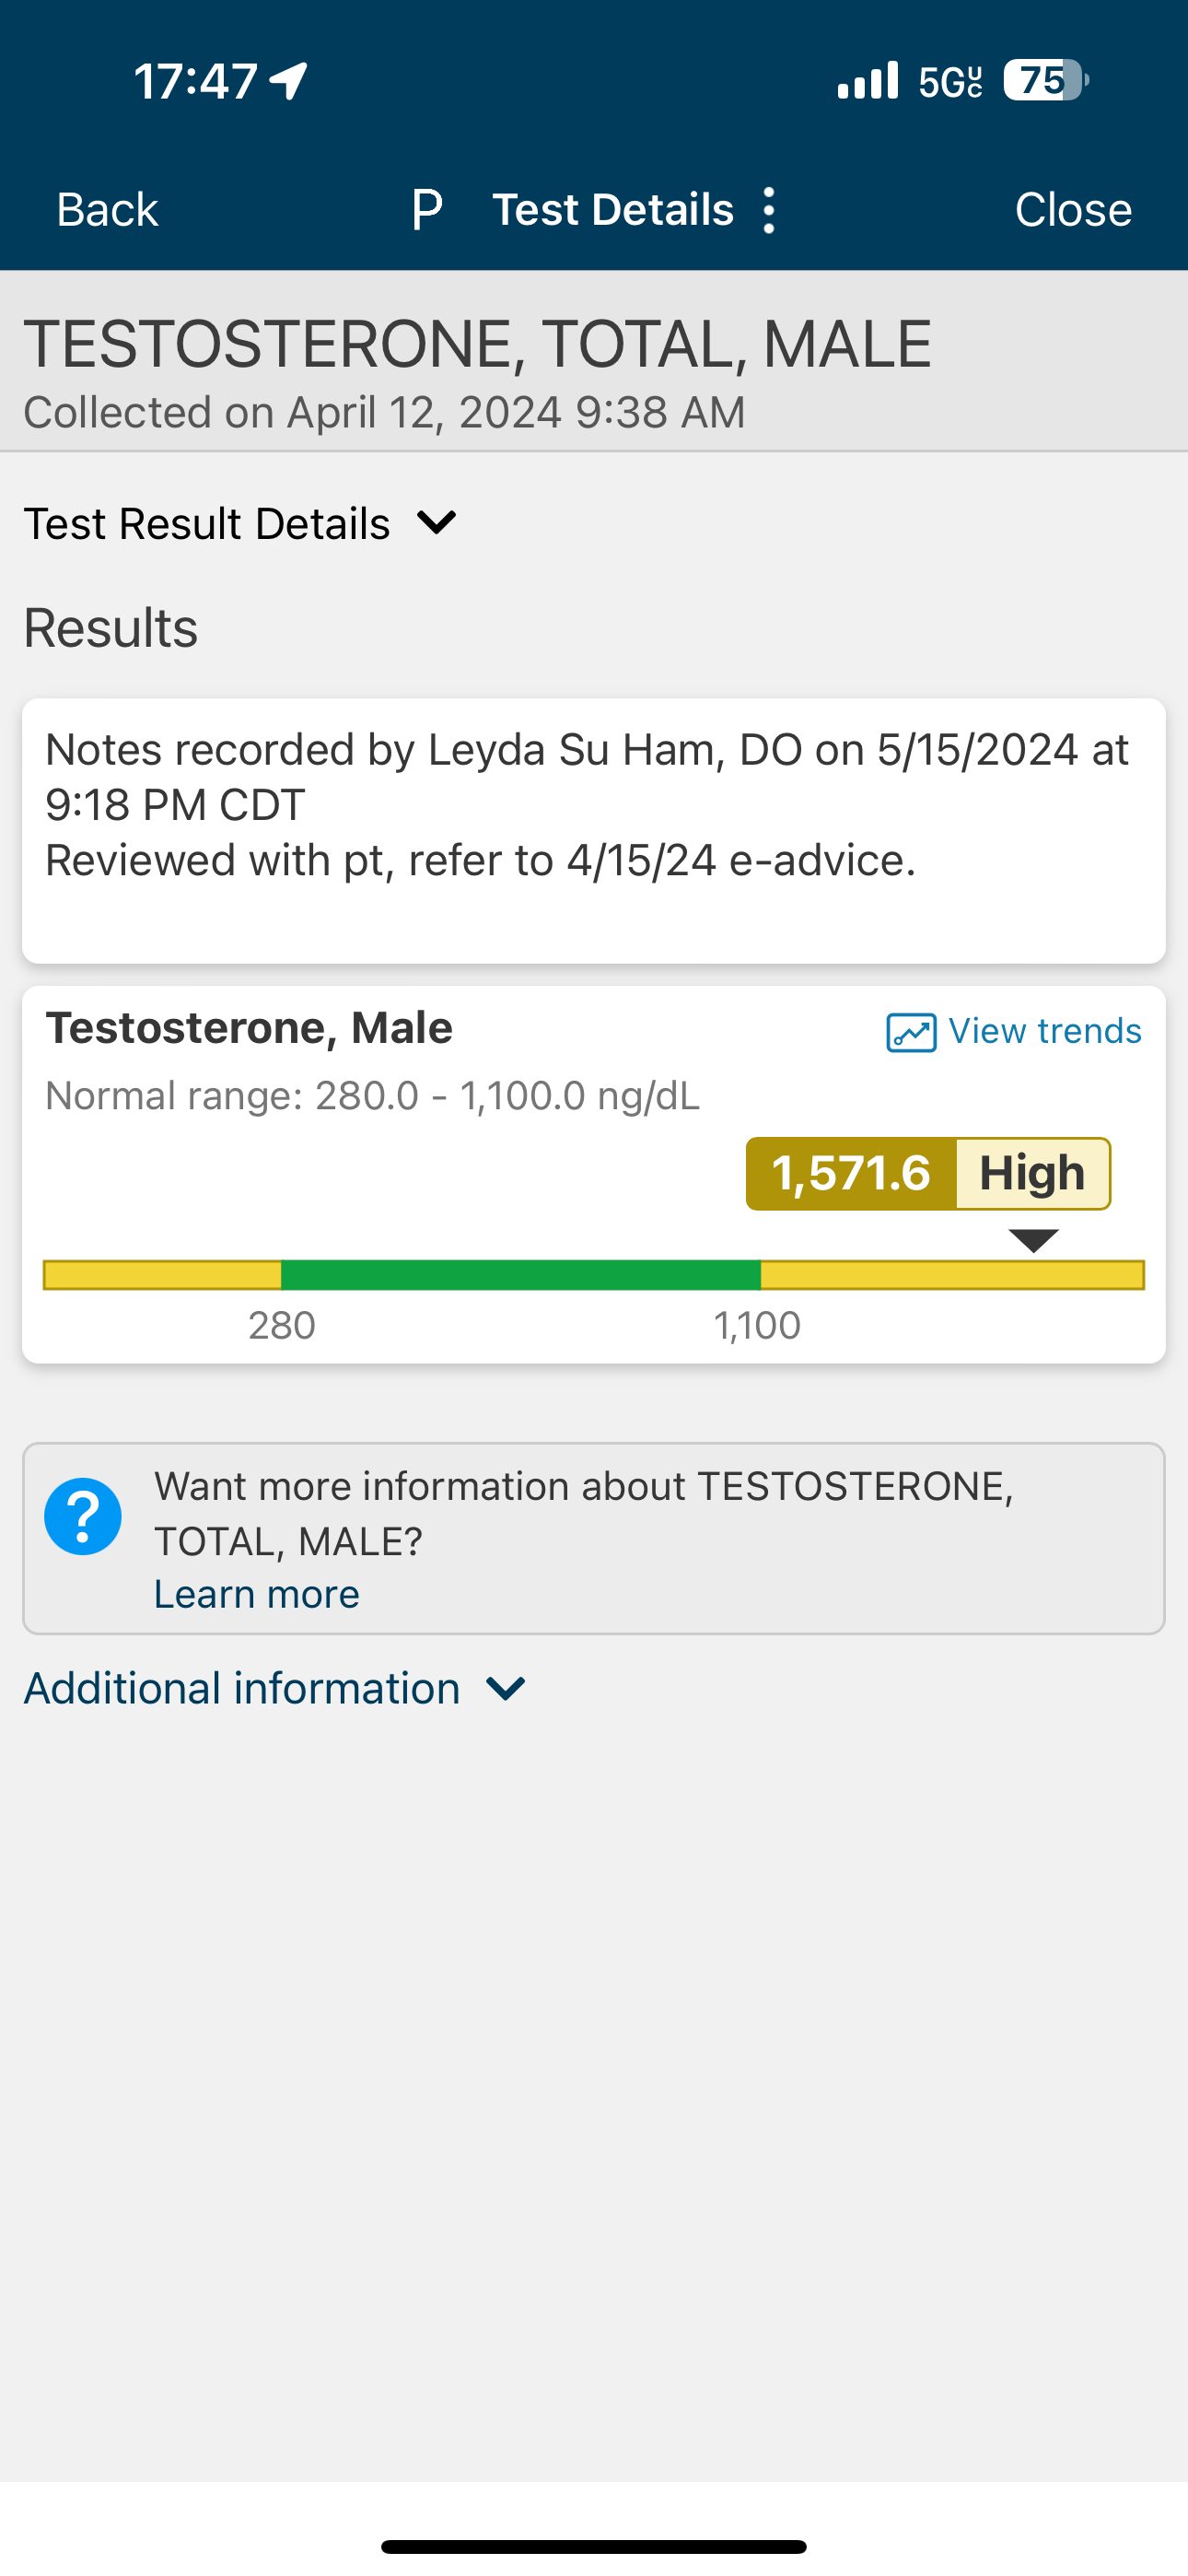Open the Learn more link
Viewport: 1188px width, 2576px height.
(257, 1594)
